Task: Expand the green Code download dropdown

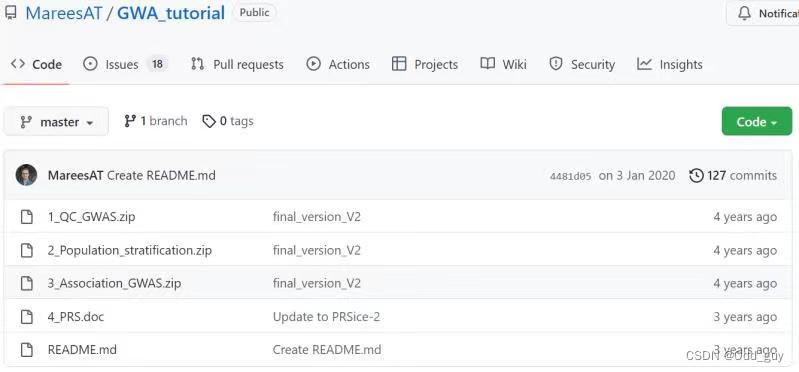Action: (x=757, y=121)
